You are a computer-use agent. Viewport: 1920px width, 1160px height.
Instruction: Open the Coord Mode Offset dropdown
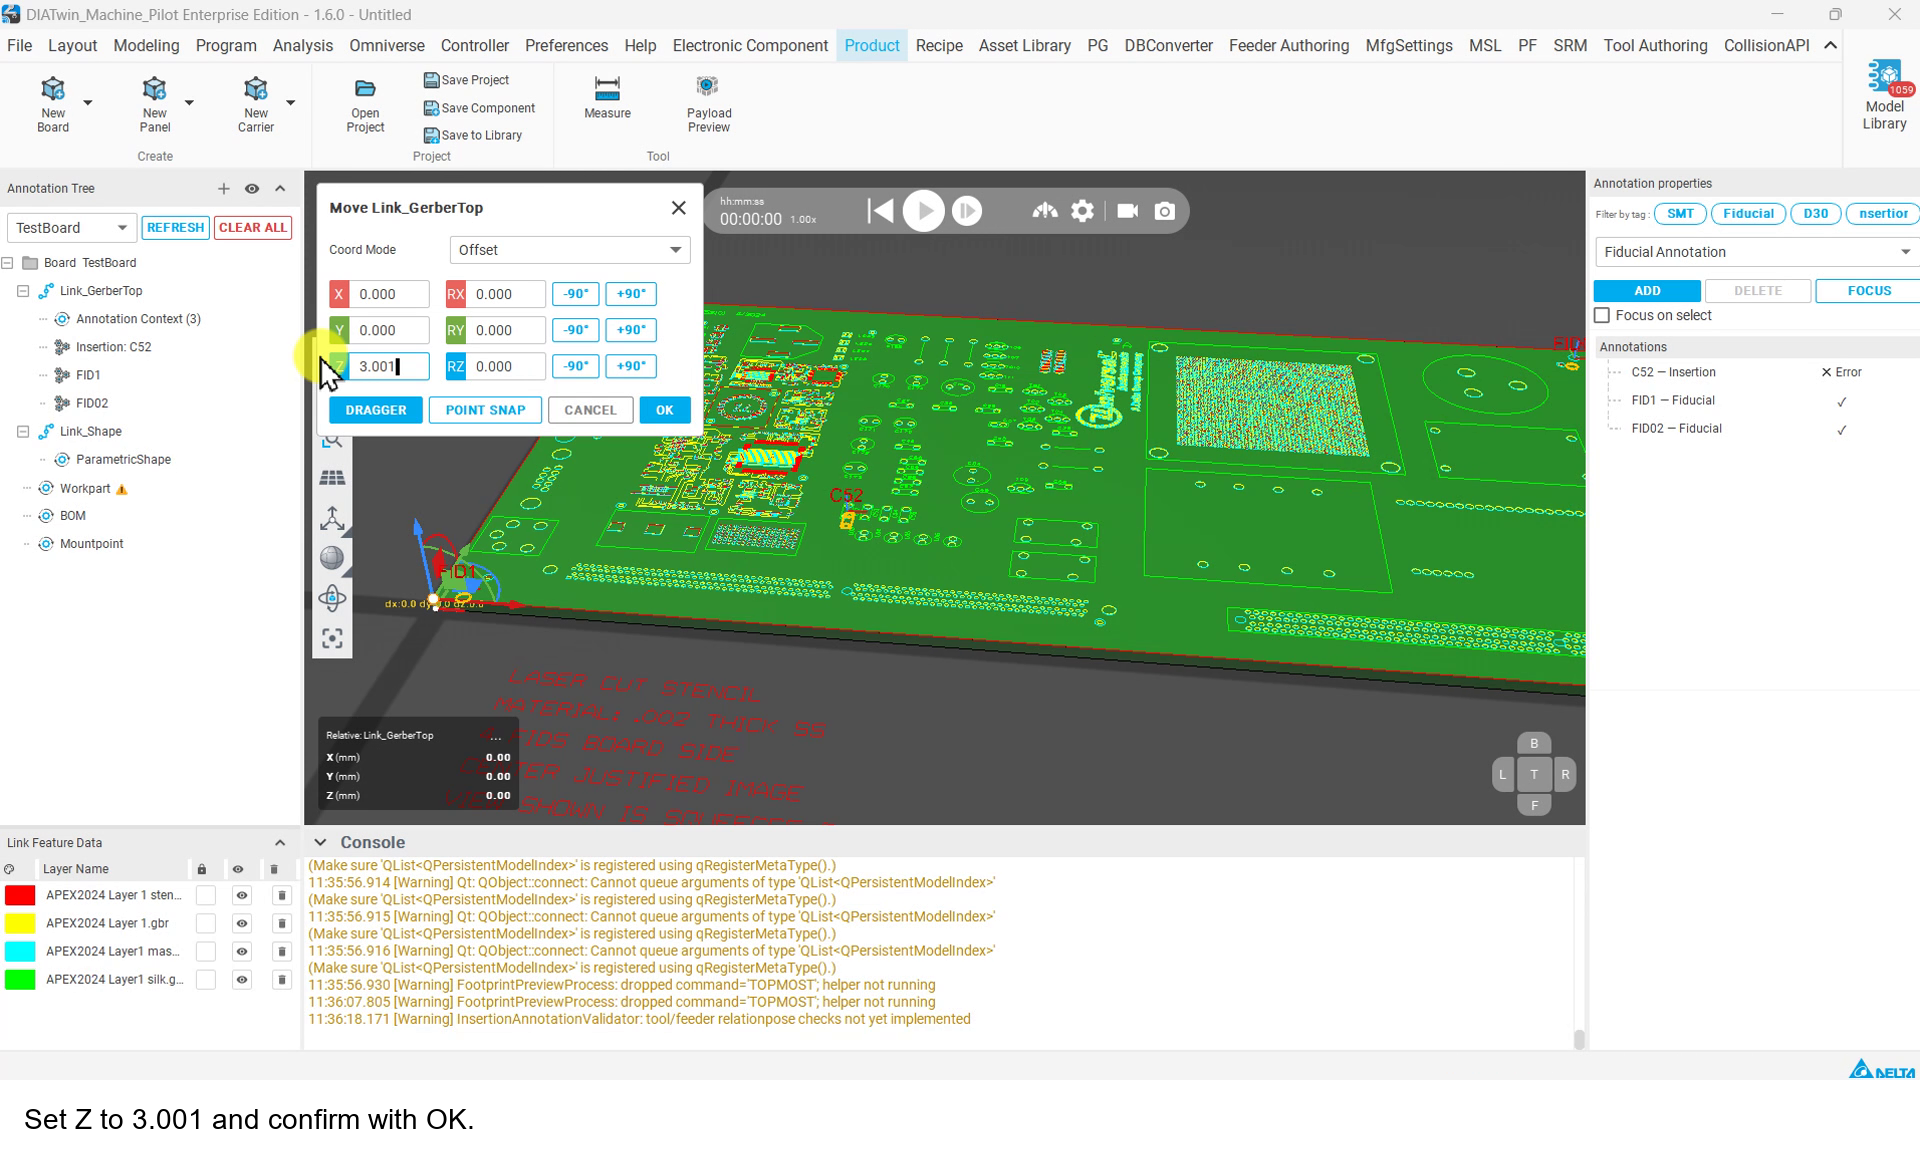point(570,250)
